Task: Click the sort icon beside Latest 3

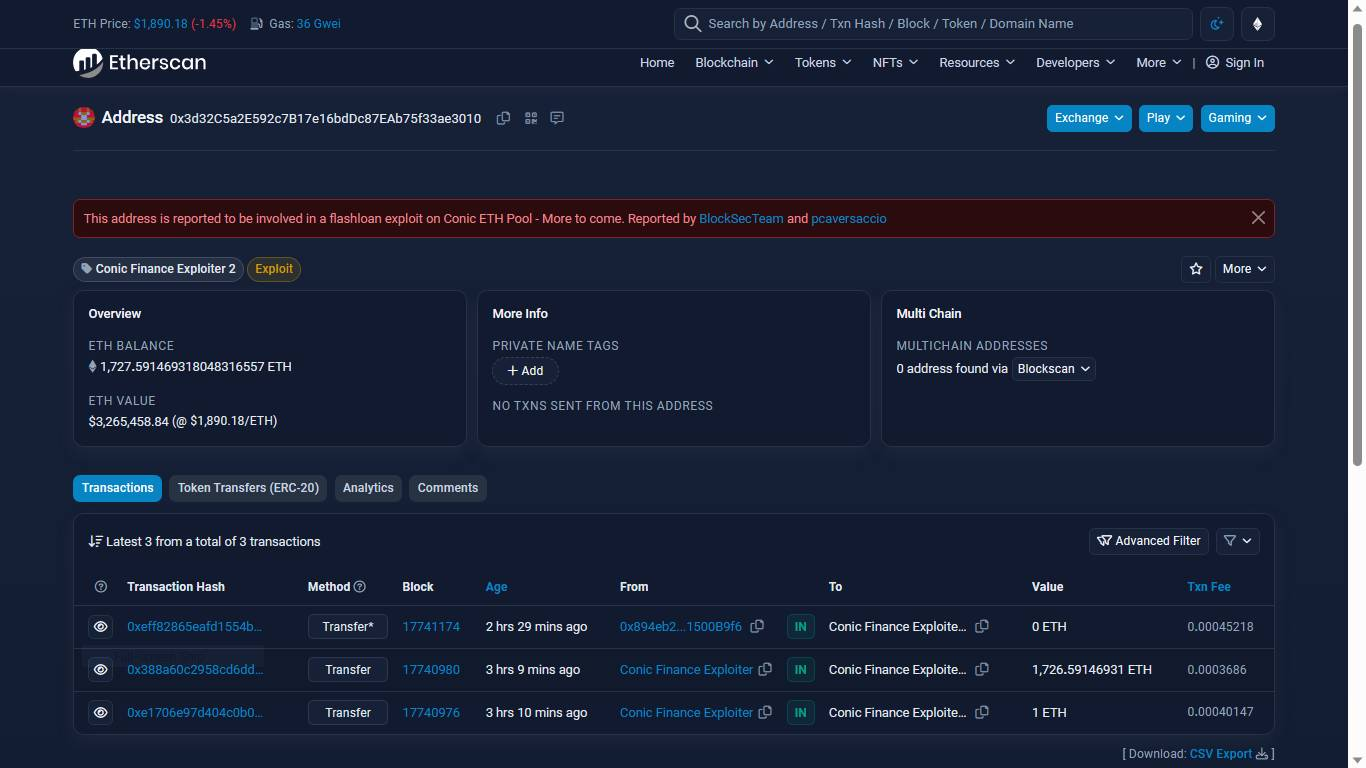Action: click(95, 542)
